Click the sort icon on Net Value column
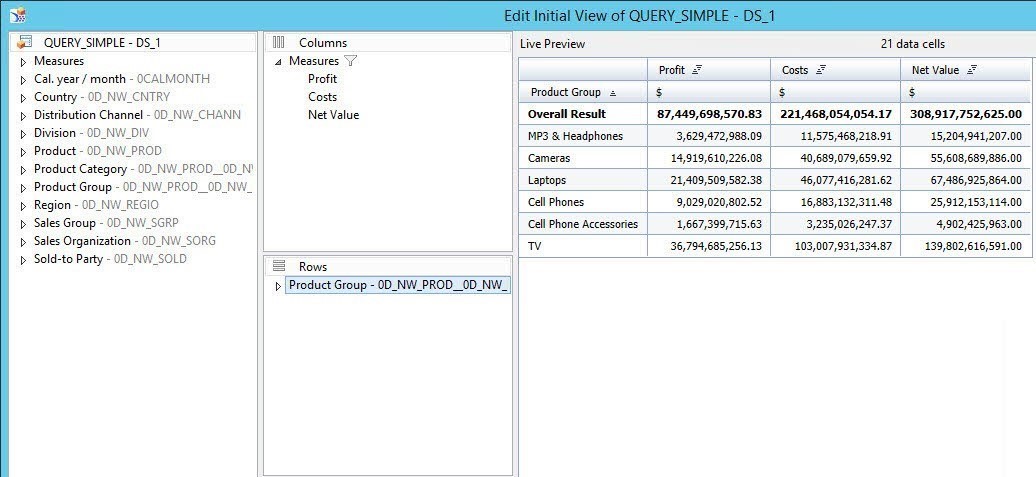The width and height of the screenshot is (1036, 477). coord(972,70)
